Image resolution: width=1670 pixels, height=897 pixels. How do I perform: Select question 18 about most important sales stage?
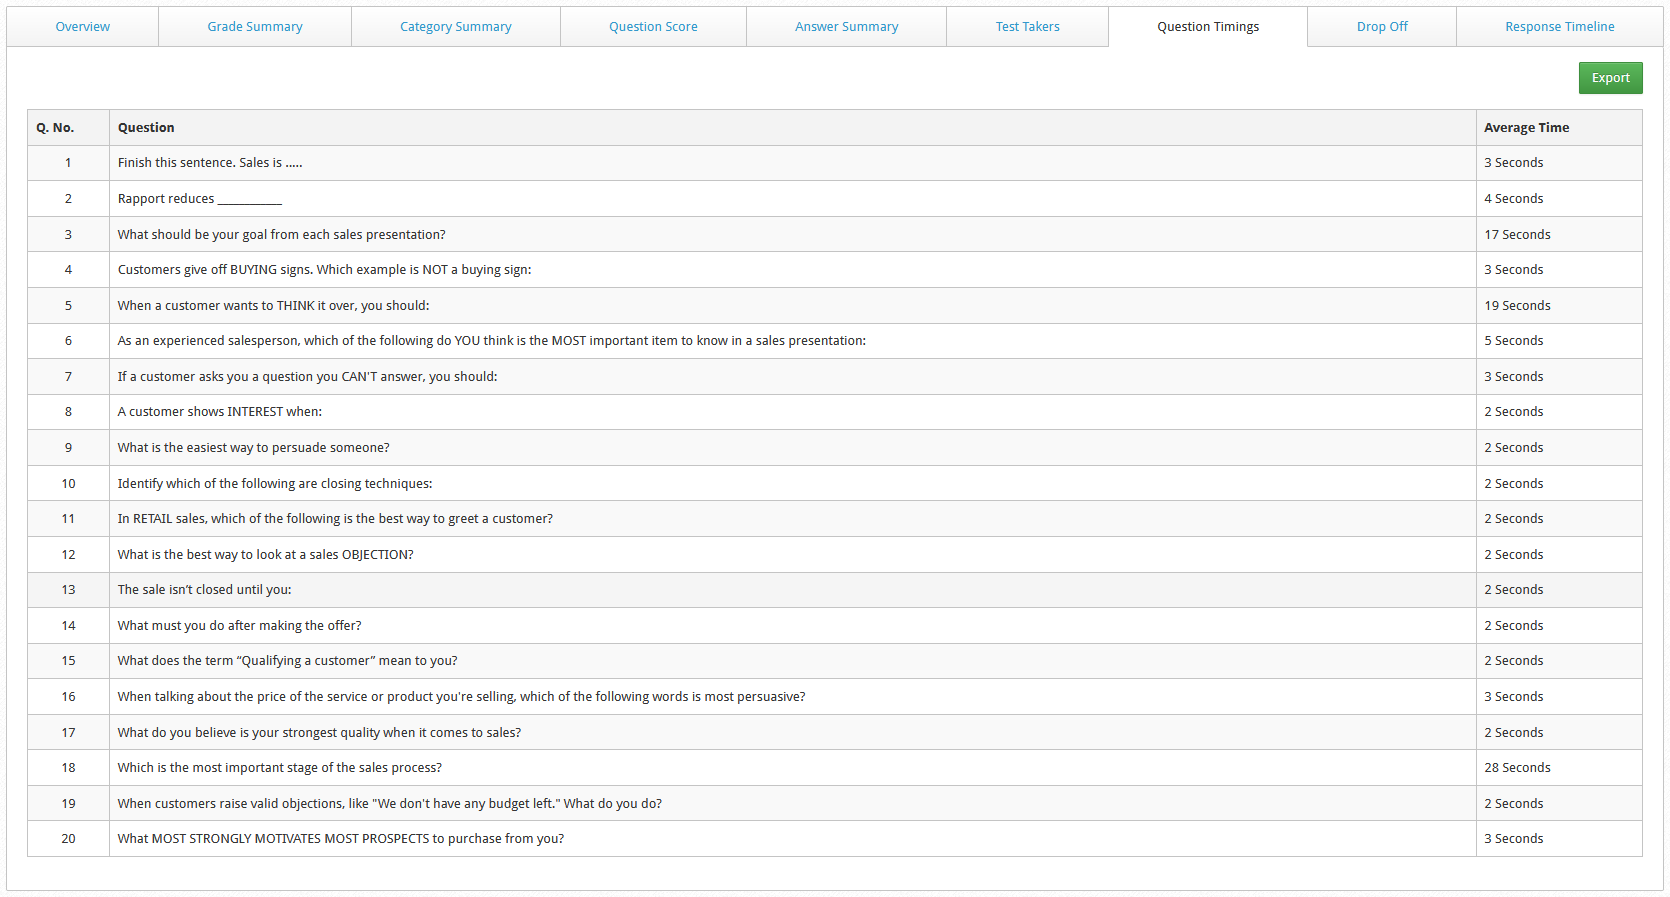tap(279, 768)
